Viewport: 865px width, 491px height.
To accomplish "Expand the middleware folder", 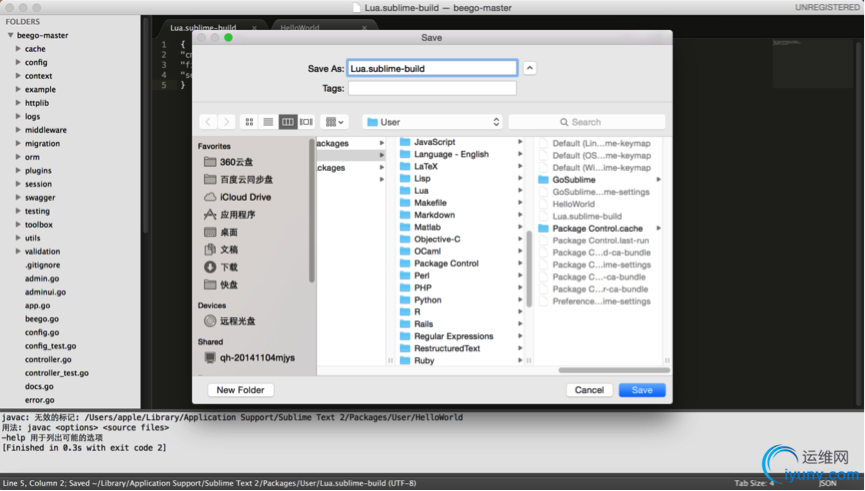I will pyautogui.click(x=18, y=130).
